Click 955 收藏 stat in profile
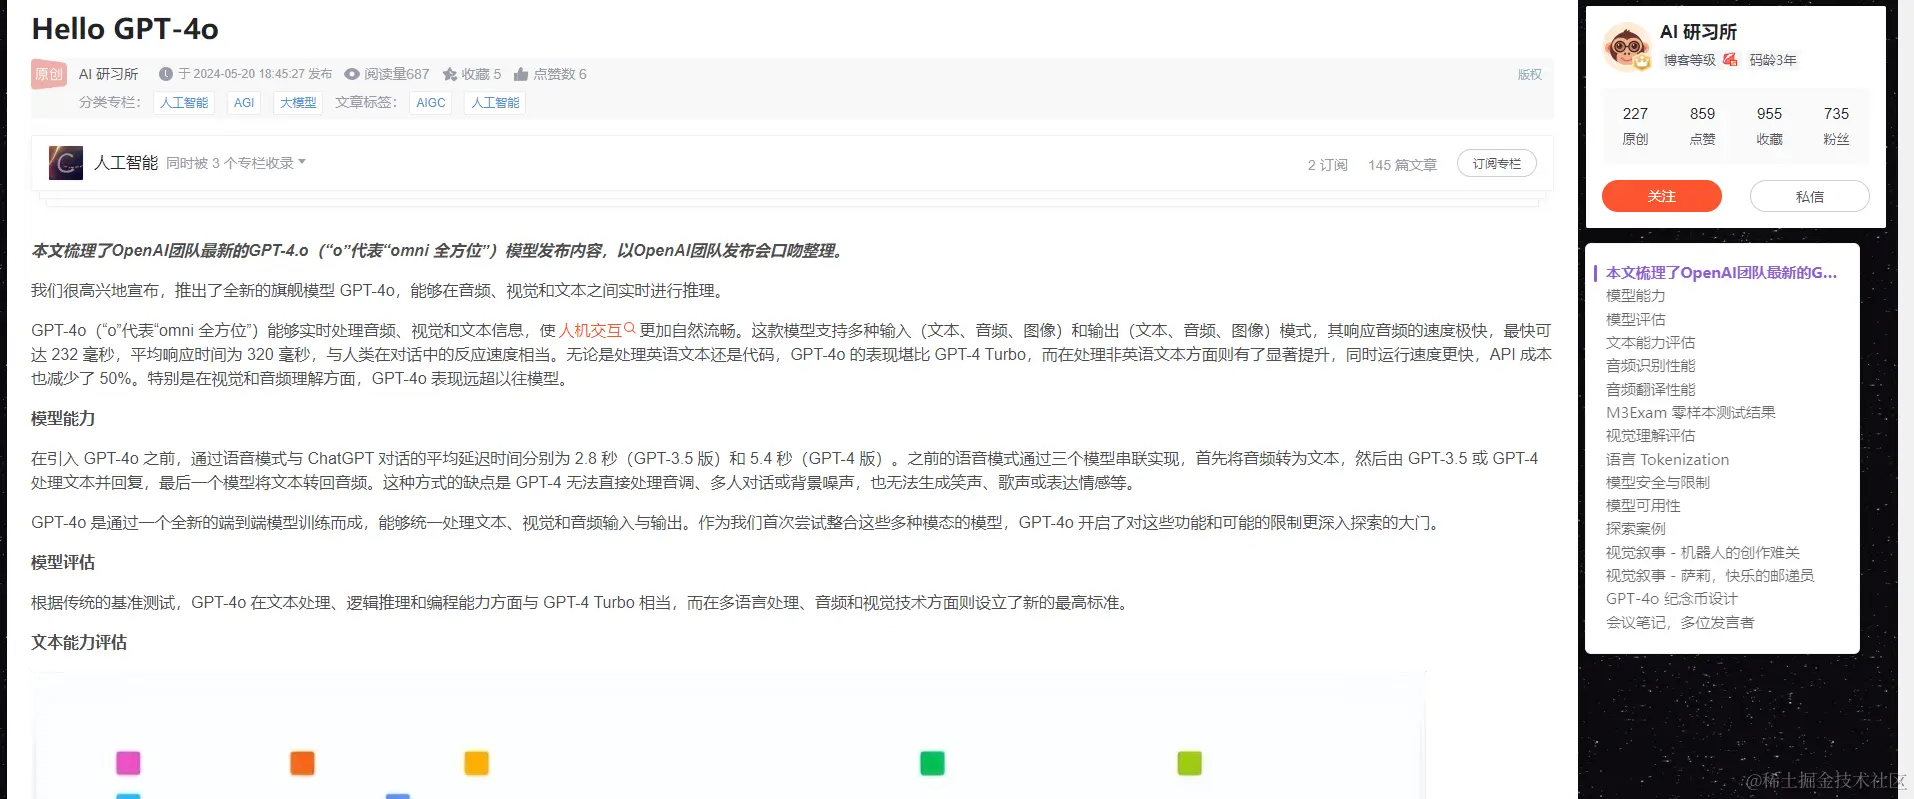 (x=1769, y=126)
